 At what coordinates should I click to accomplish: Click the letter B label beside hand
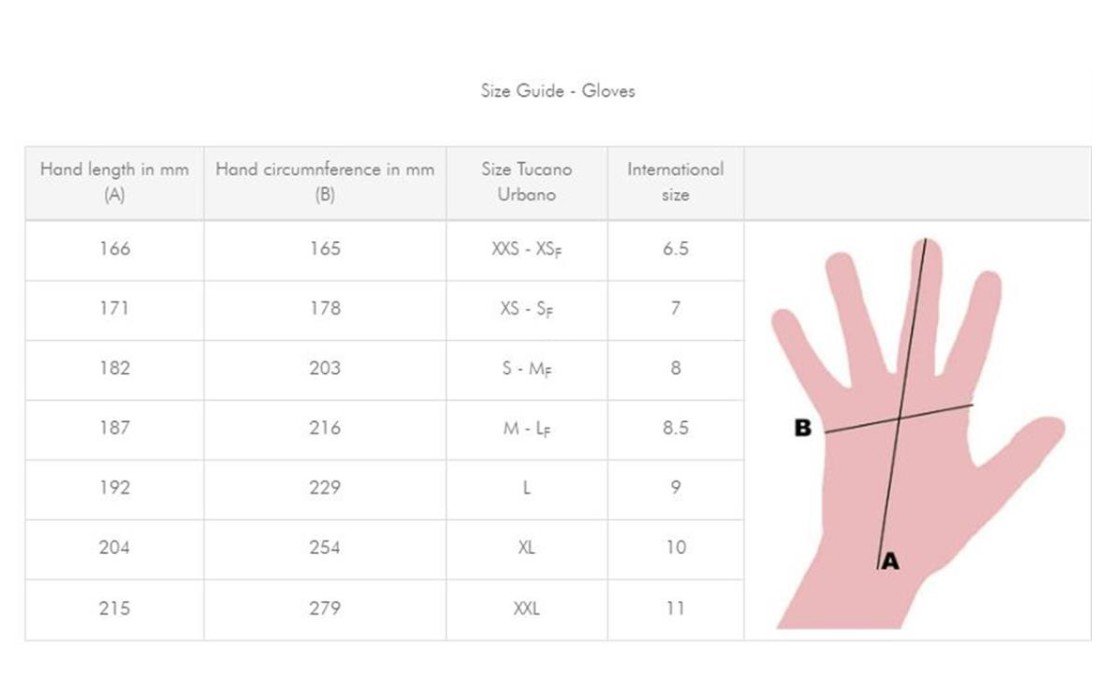pyautogui.click(x=802, y=428)
